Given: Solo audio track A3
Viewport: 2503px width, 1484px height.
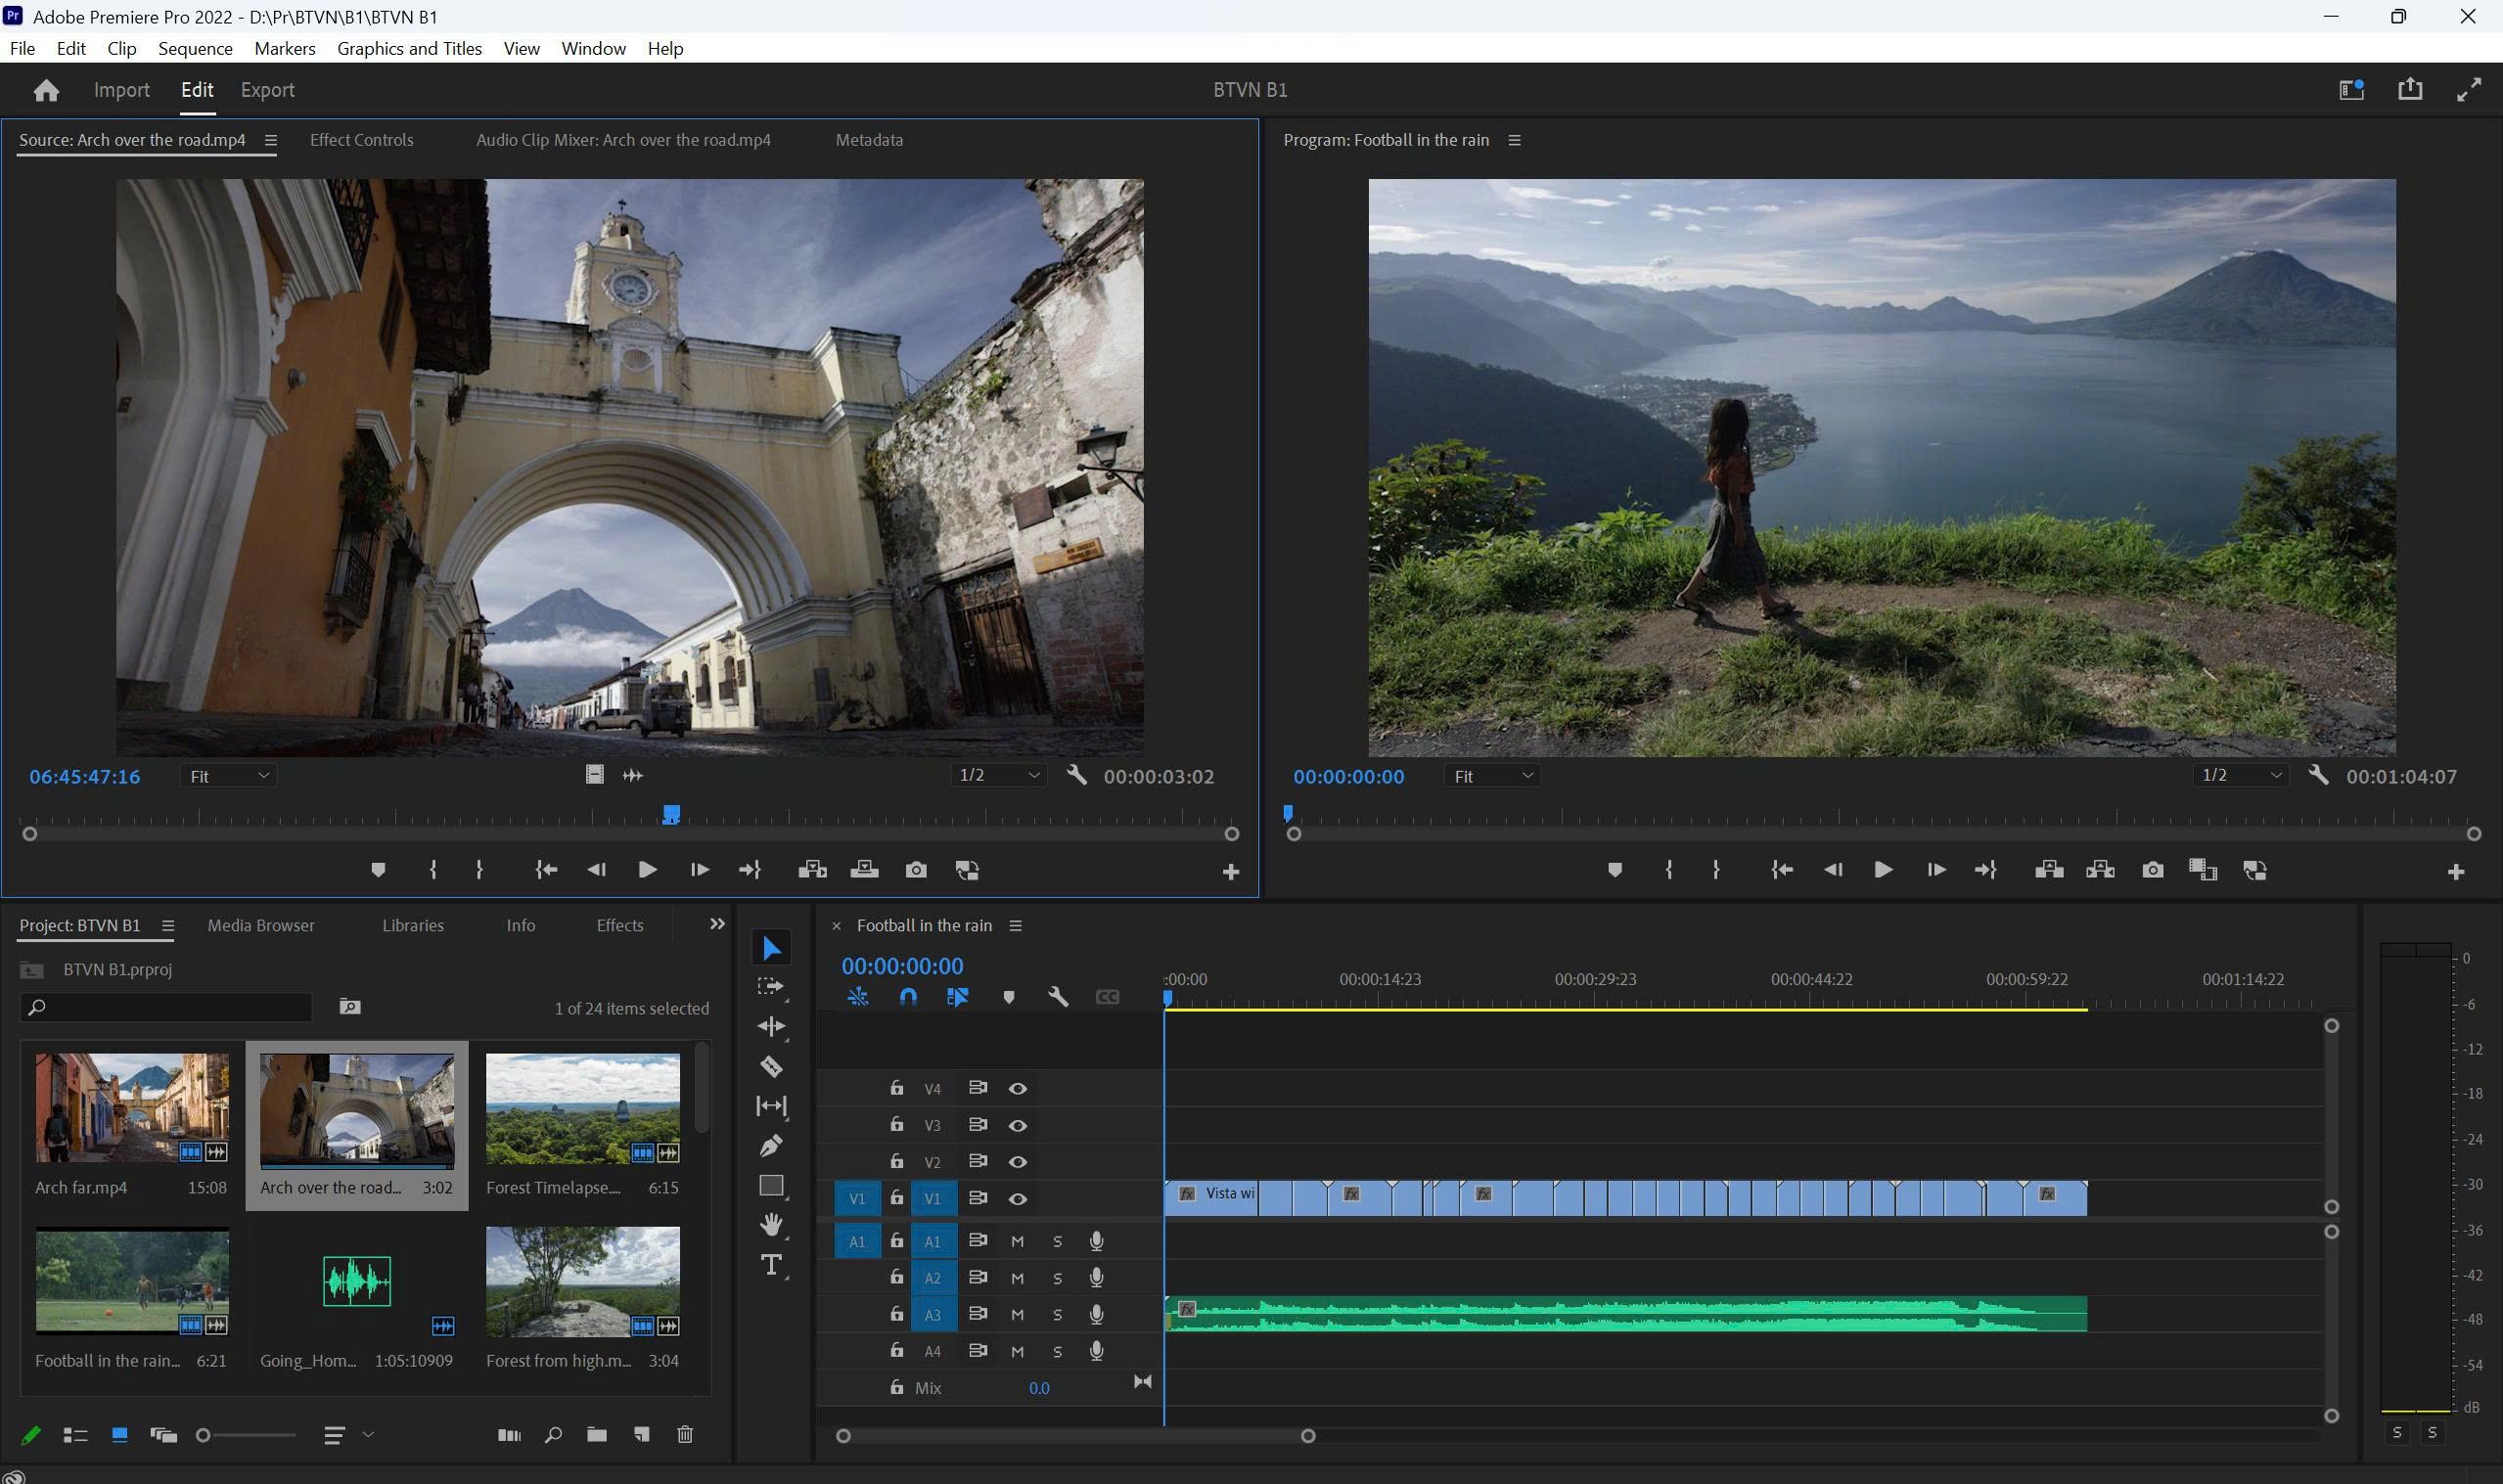Looking at the screenshot, I should (x=1057, y=1315).
